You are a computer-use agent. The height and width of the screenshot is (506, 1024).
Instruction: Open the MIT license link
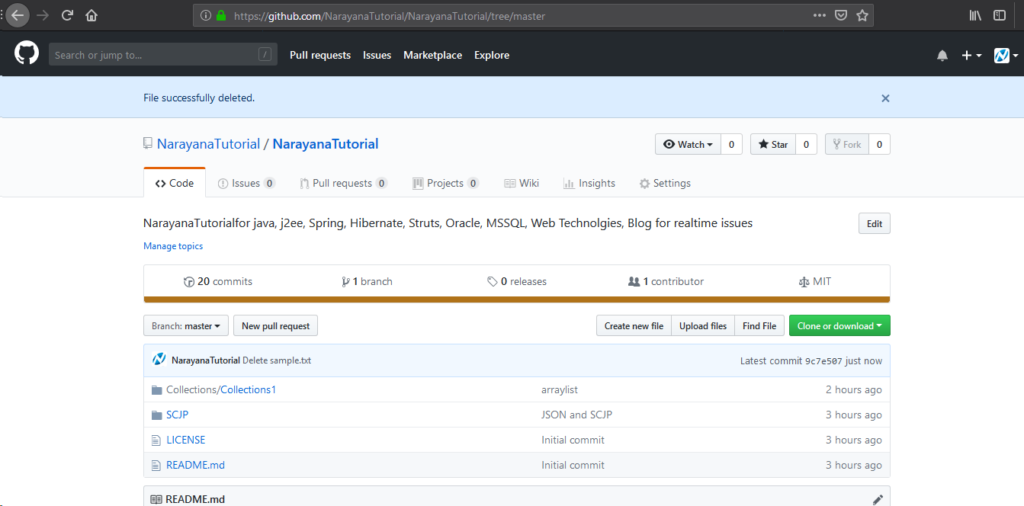click(814, 282)
